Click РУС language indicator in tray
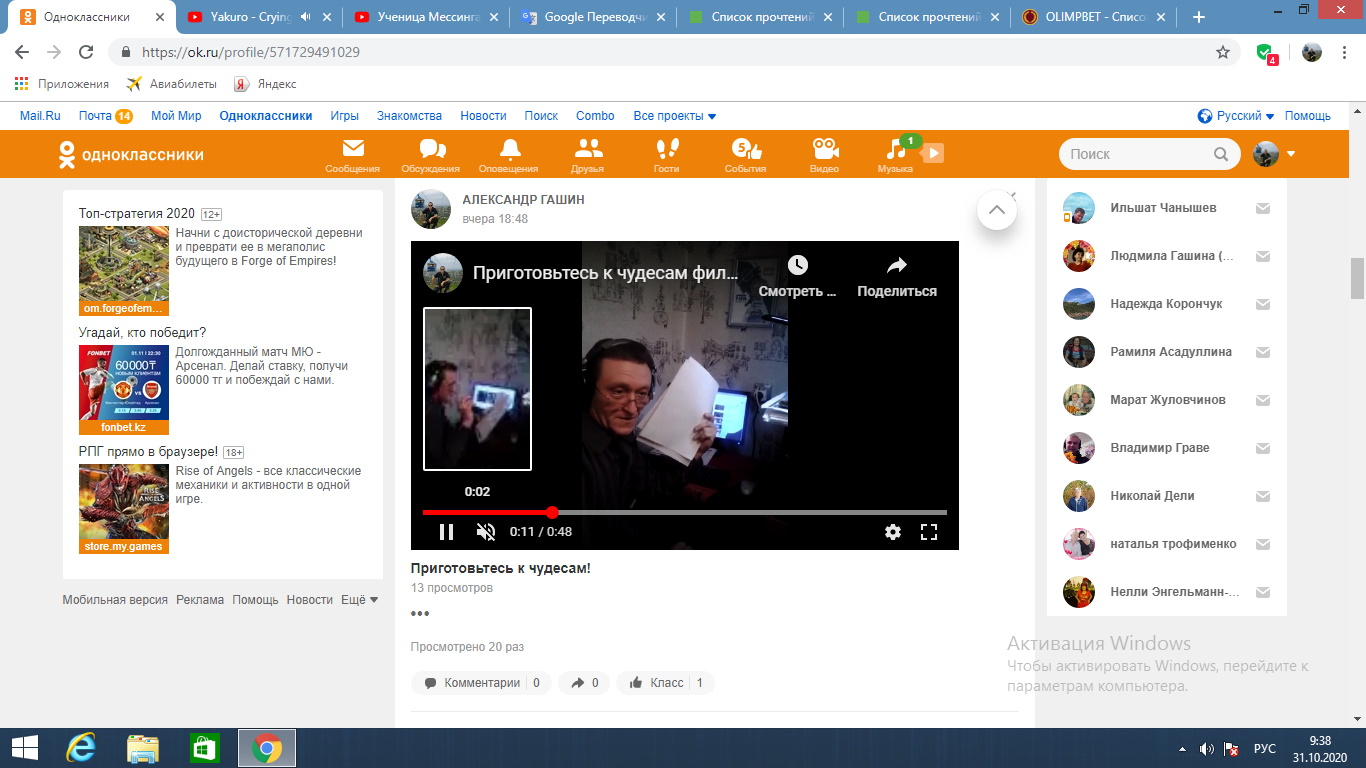 (1265, 748)
